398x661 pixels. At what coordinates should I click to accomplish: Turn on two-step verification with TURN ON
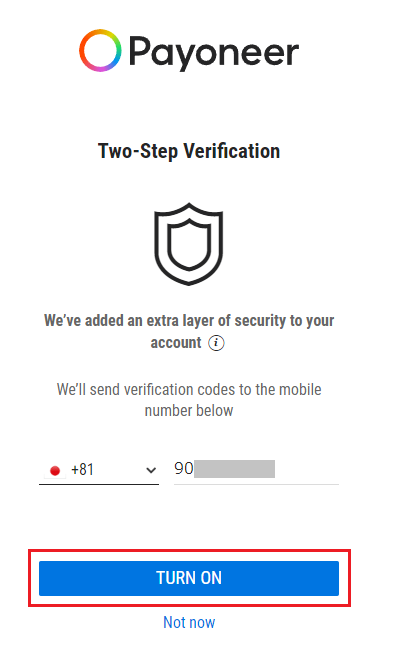click(x=189, y=578)
